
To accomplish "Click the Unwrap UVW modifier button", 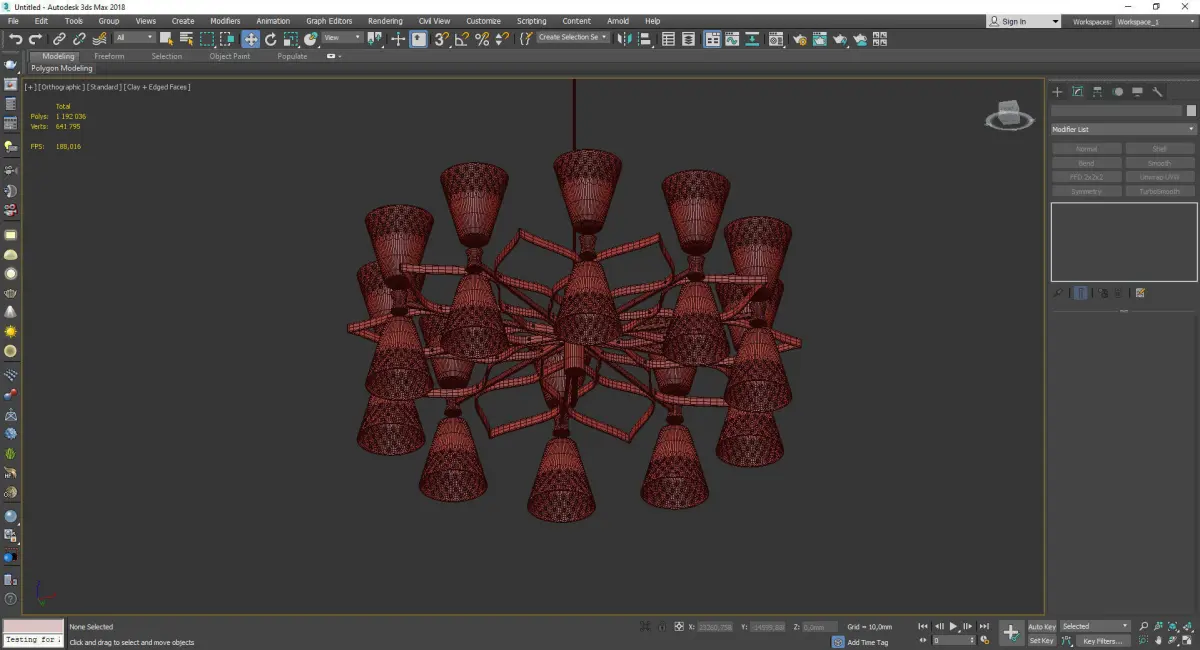I will tap(1160, 177).
